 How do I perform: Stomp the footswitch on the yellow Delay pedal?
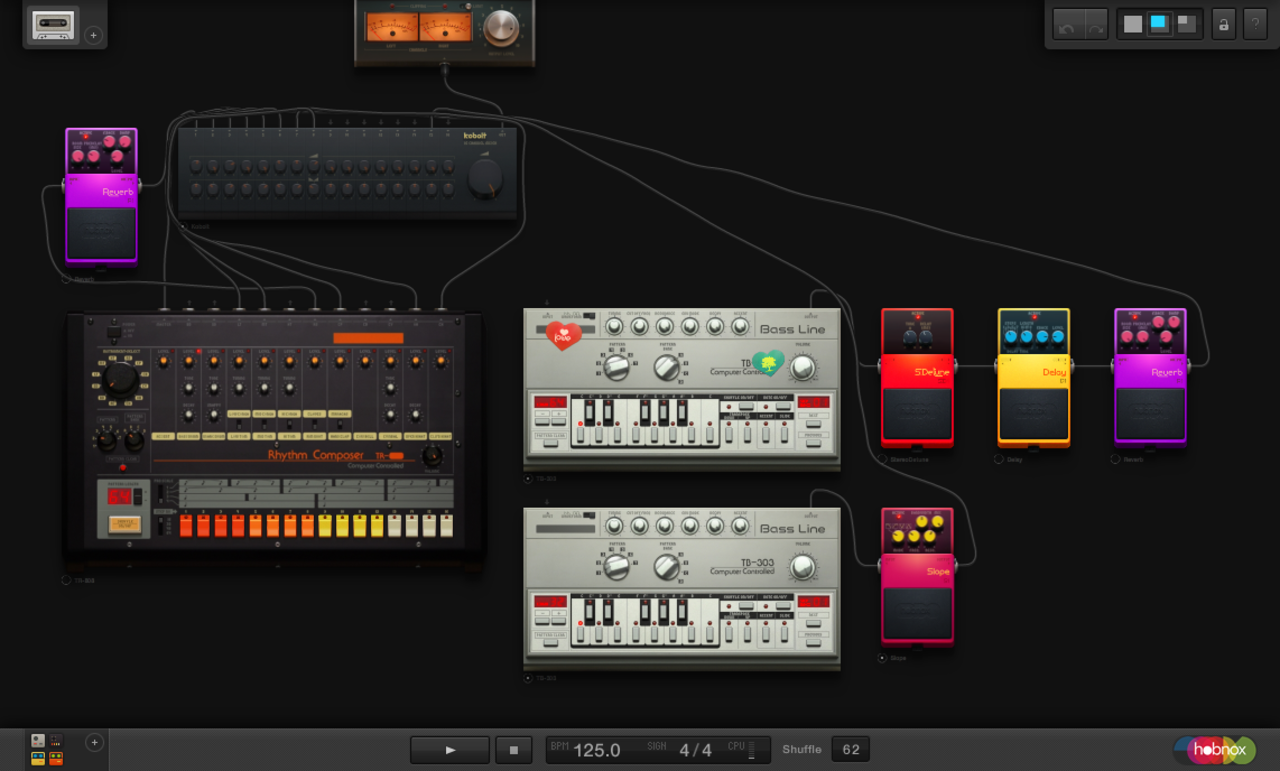1033,413
